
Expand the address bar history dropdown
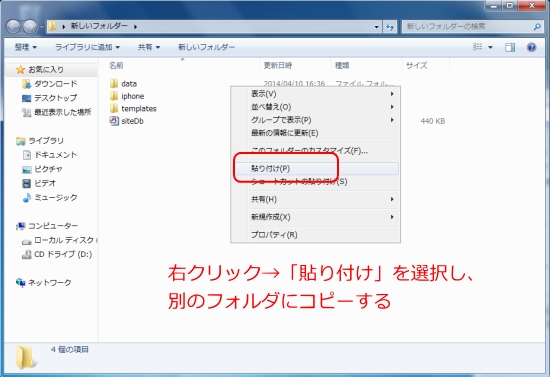tap(376, 27)
